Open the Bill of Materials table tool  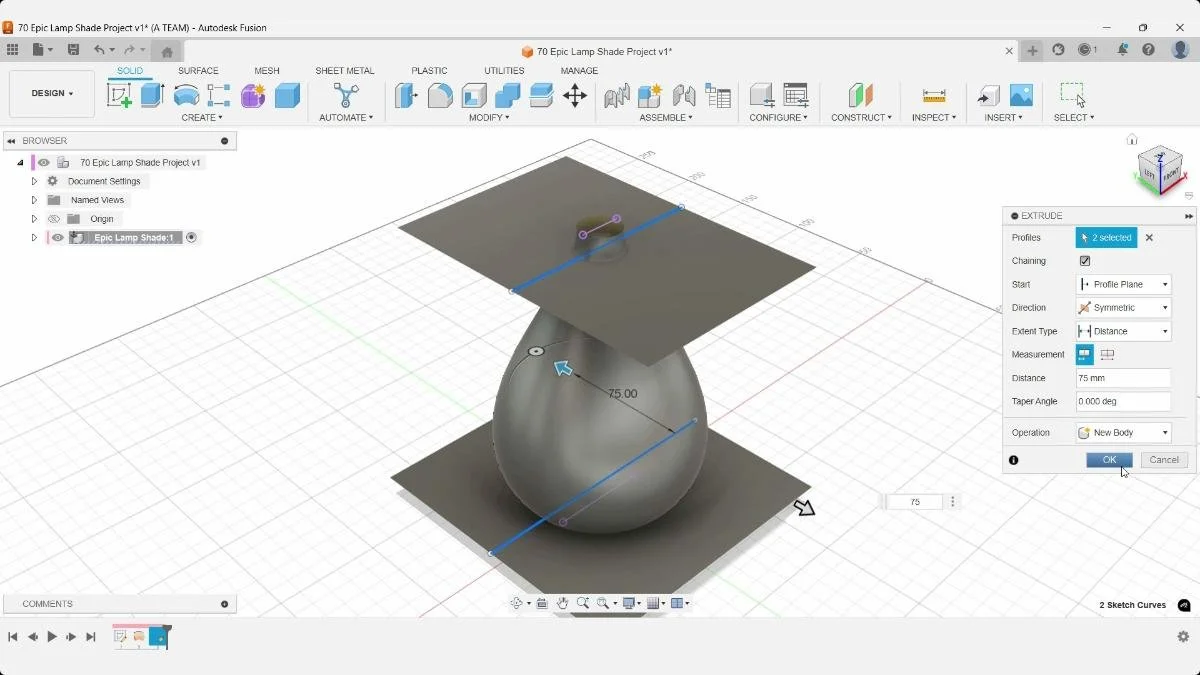click(x=718, y=95)
